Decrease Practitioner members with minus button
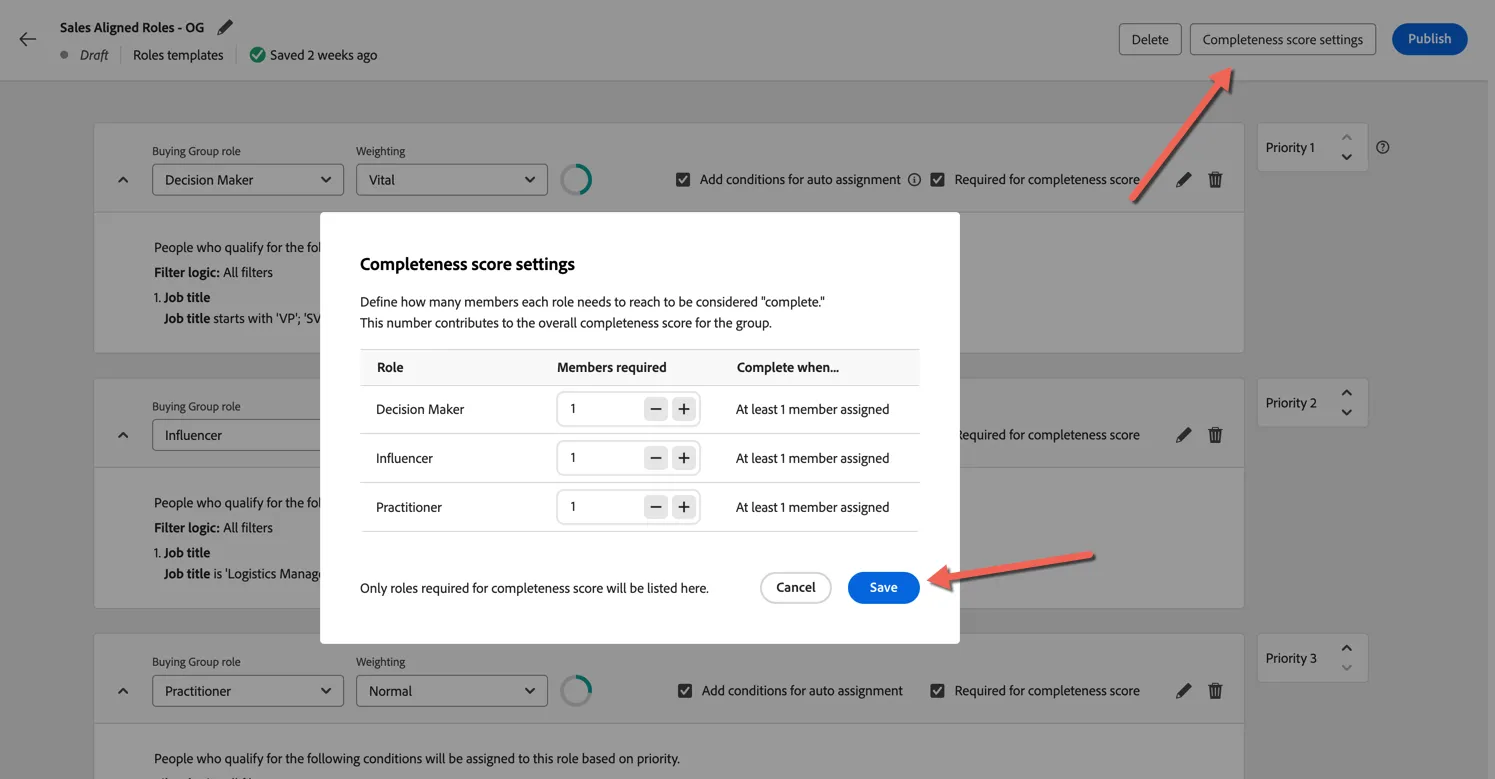 tap(656, 507)
